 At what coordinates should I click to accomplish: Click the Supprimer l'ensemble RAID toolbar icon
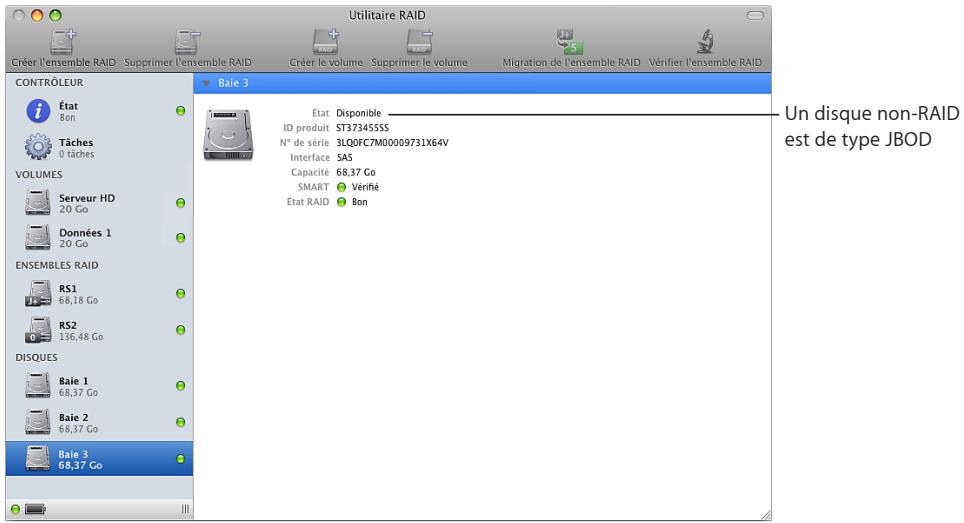(188, 42)
